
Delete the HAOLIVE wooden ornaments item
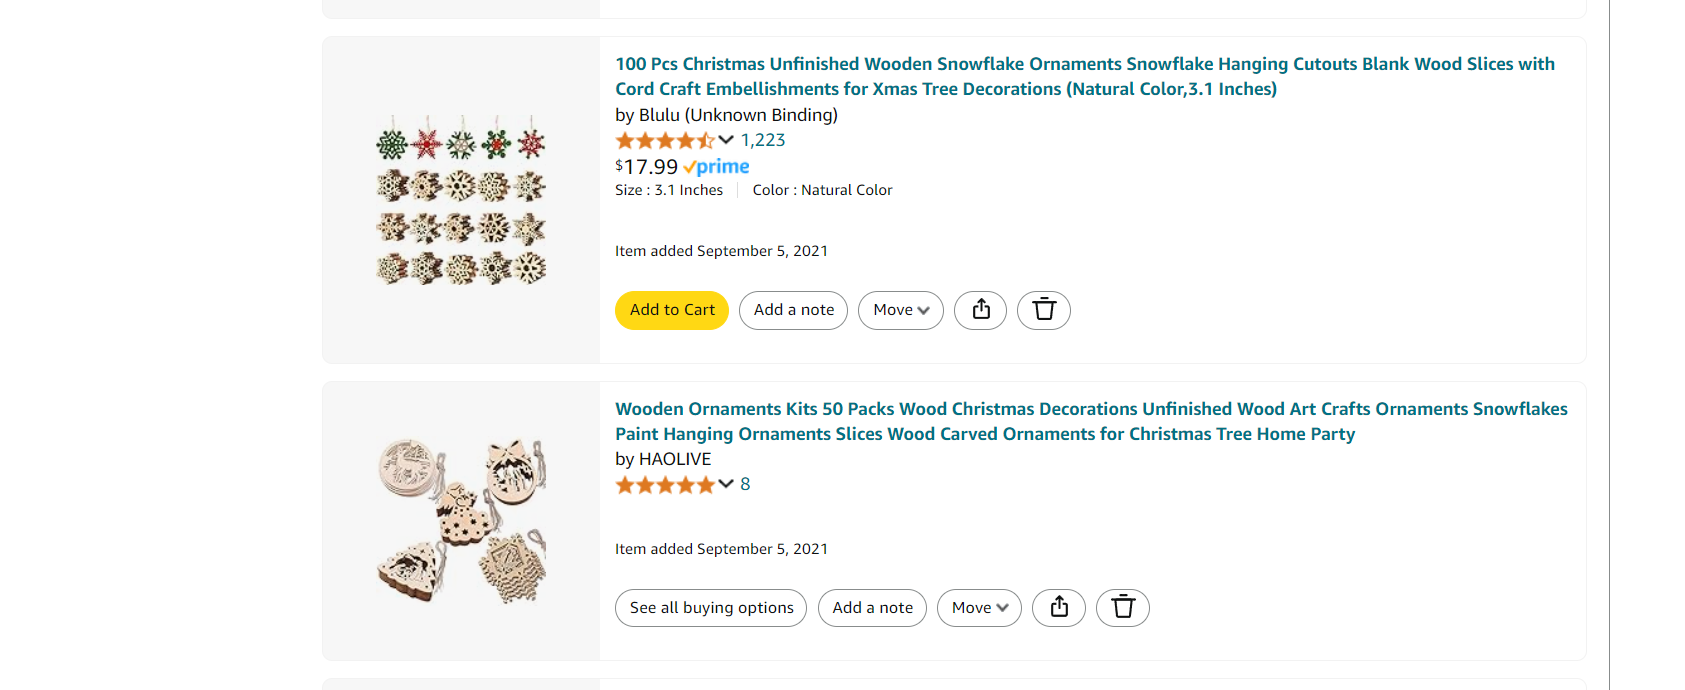coord(1123,608)
